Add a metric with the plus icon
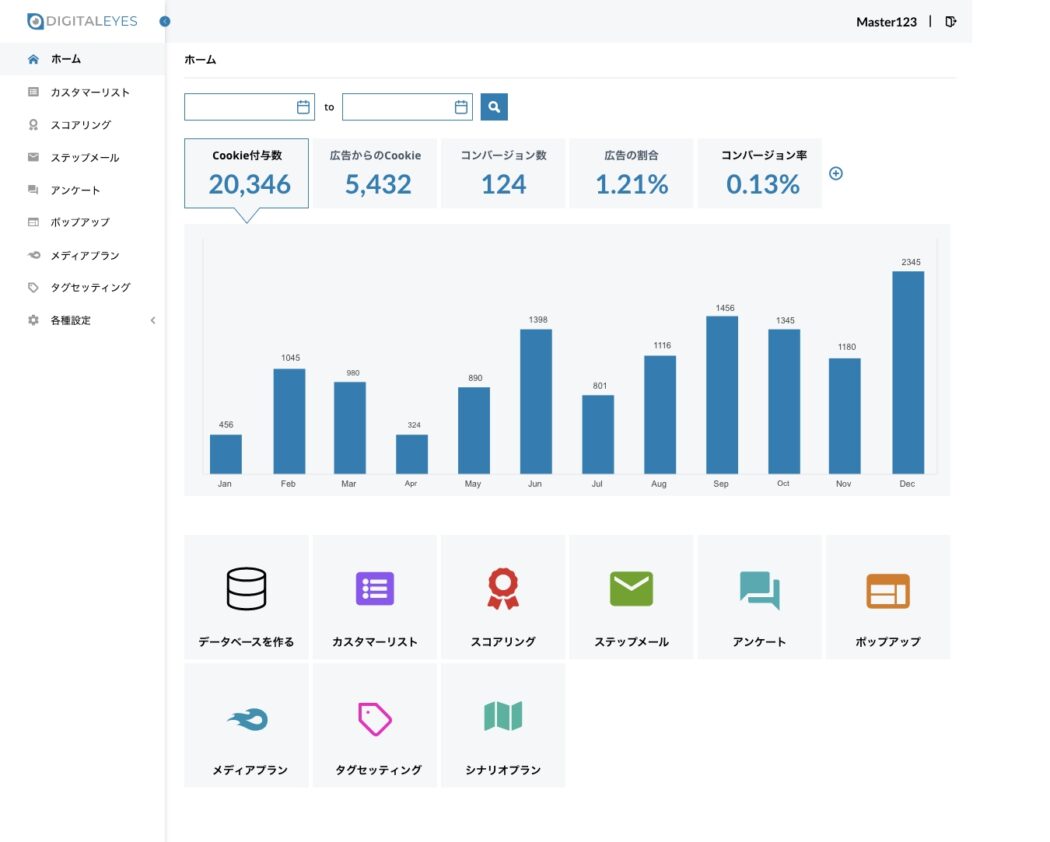The width and height of the screenshot is (1050, 842). click(x=836, y=173)
